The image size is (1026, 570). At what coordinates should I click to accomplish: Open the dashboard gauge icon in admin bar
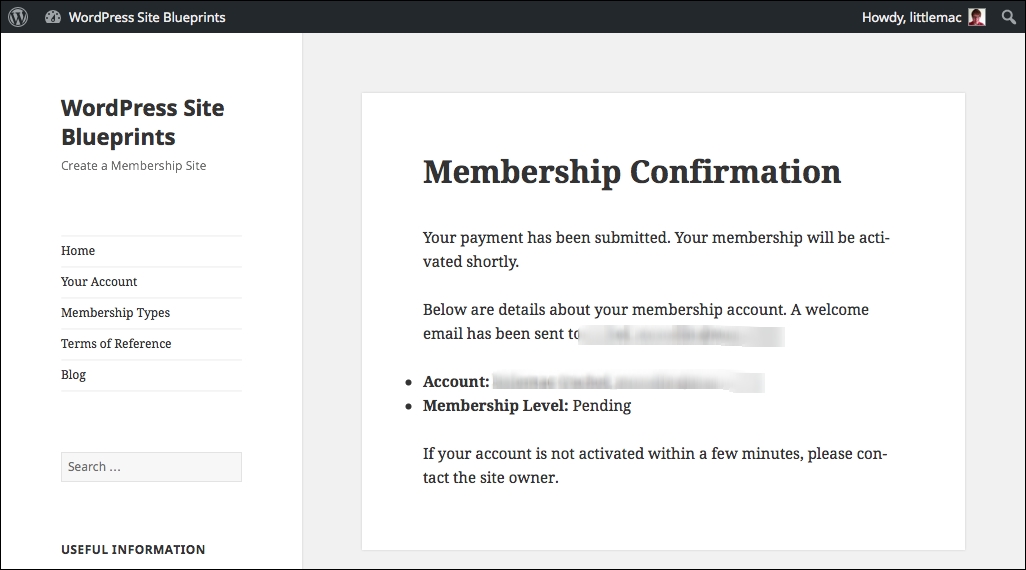tap(53, 17)
